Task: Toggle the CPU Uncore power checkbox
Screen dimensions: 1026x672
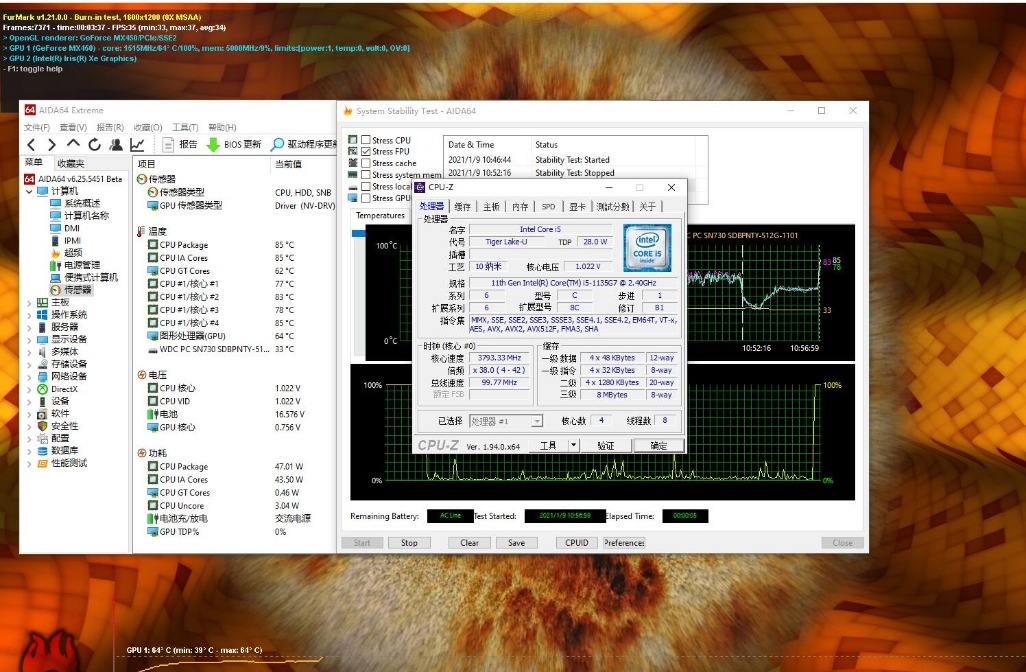Action: pyautogui.click(x=152, y=506)
